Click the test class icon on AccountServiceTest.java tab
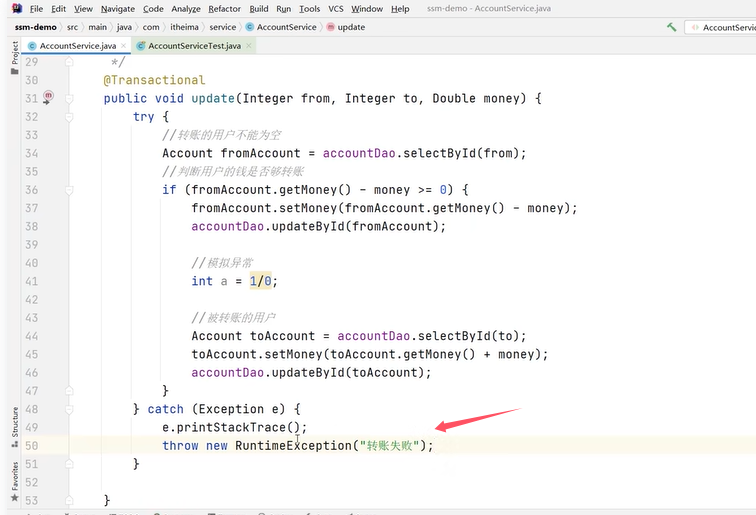Screen dimensions: 756x515 (141, 46)
